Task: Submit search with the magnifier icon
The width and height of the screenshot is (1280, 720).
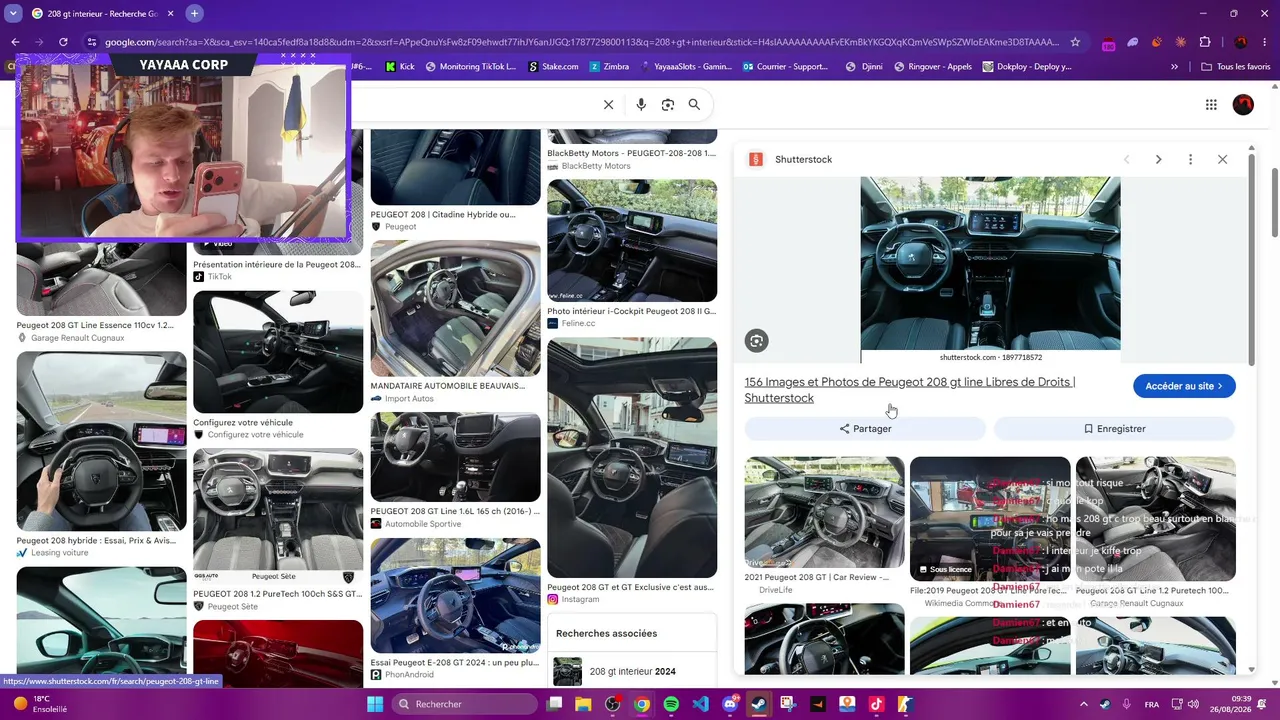Action: (694, 105)
